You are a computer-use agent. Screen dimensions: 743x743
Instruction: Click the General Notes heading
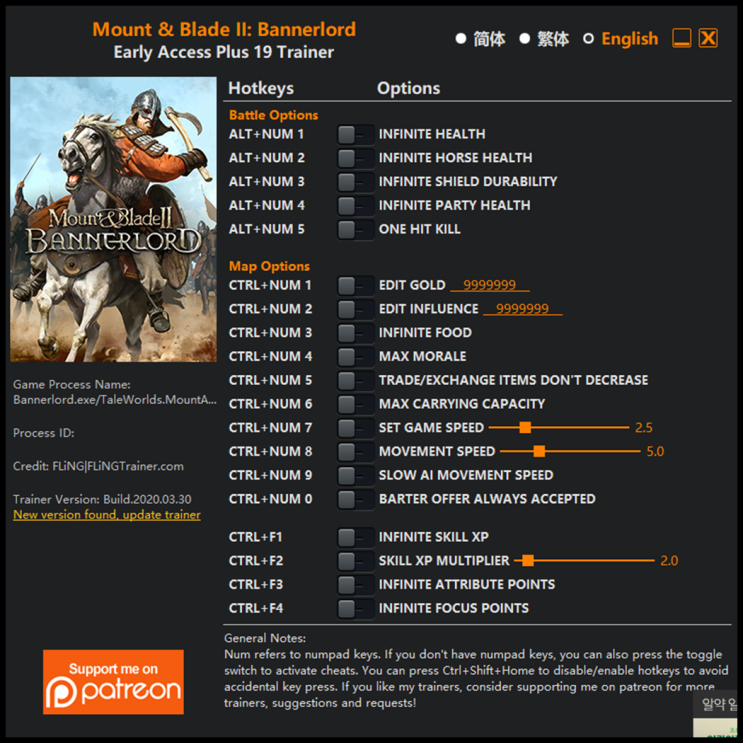click(265, 638)
